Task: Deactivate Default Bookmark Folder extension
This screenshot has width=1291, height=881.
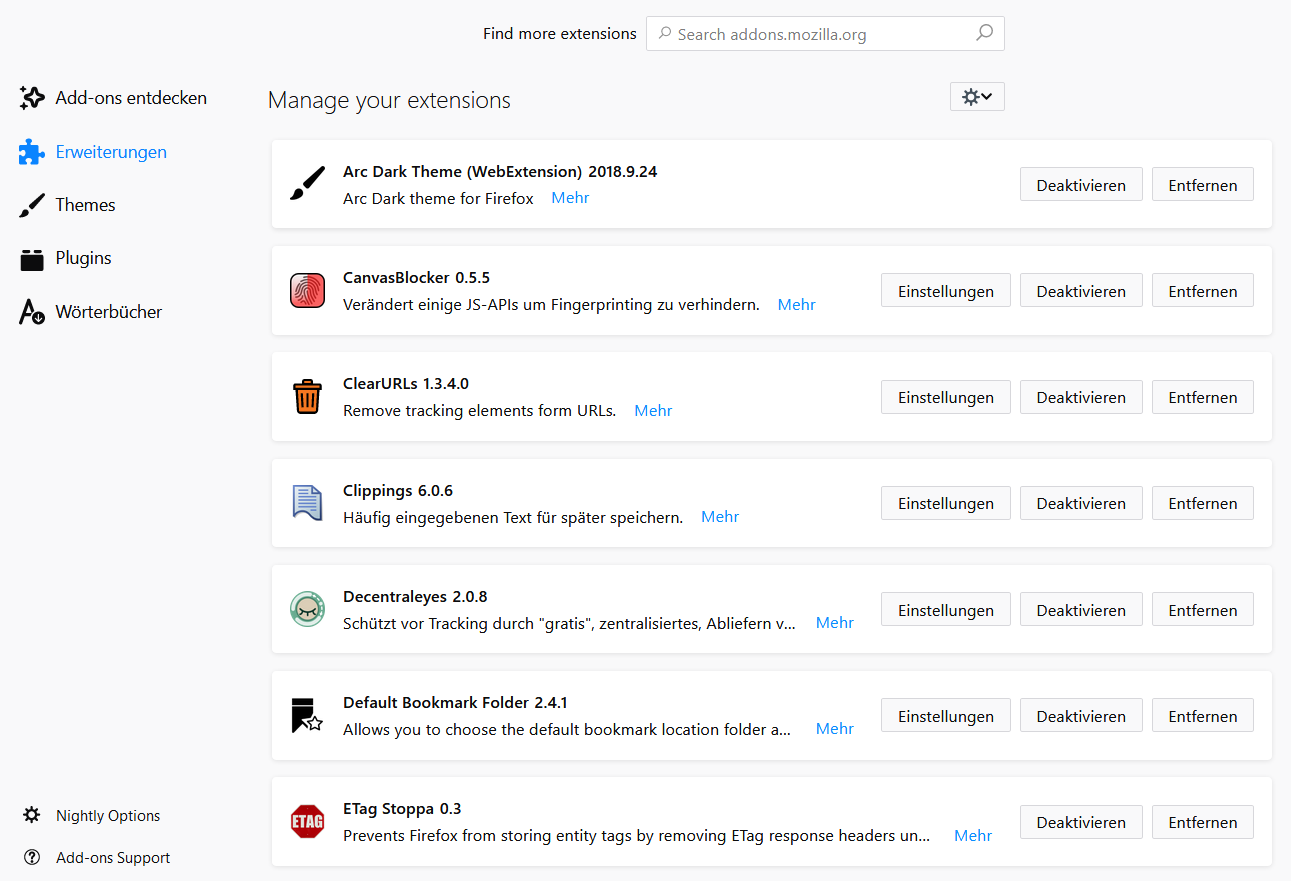Action: pos(1081,716)
